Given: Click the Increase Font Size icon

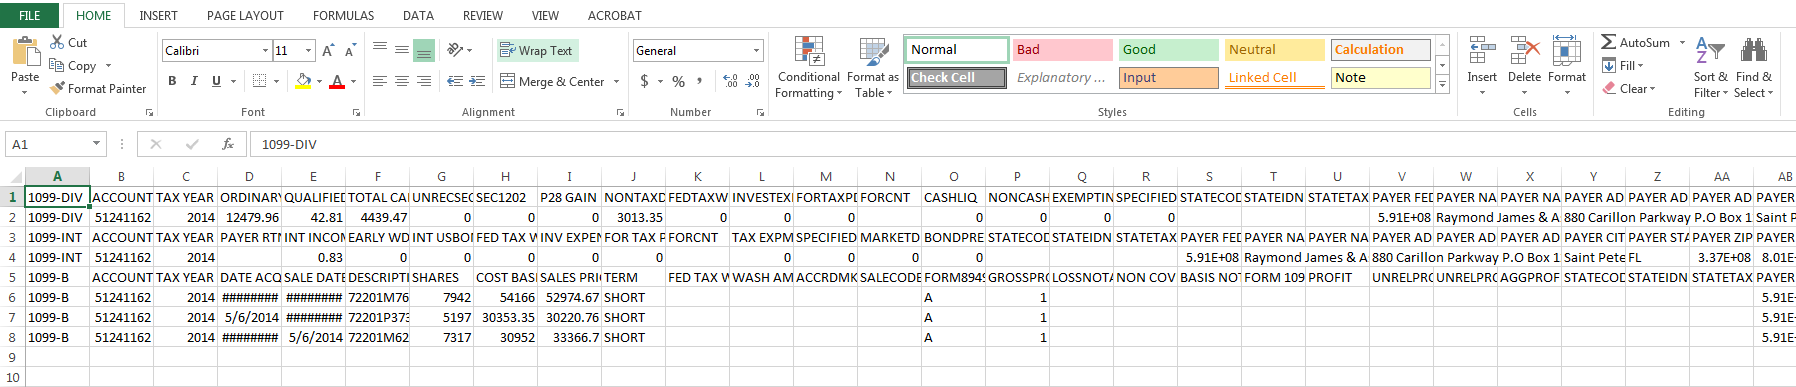Looking at the screenshot, I should point(328,51).
